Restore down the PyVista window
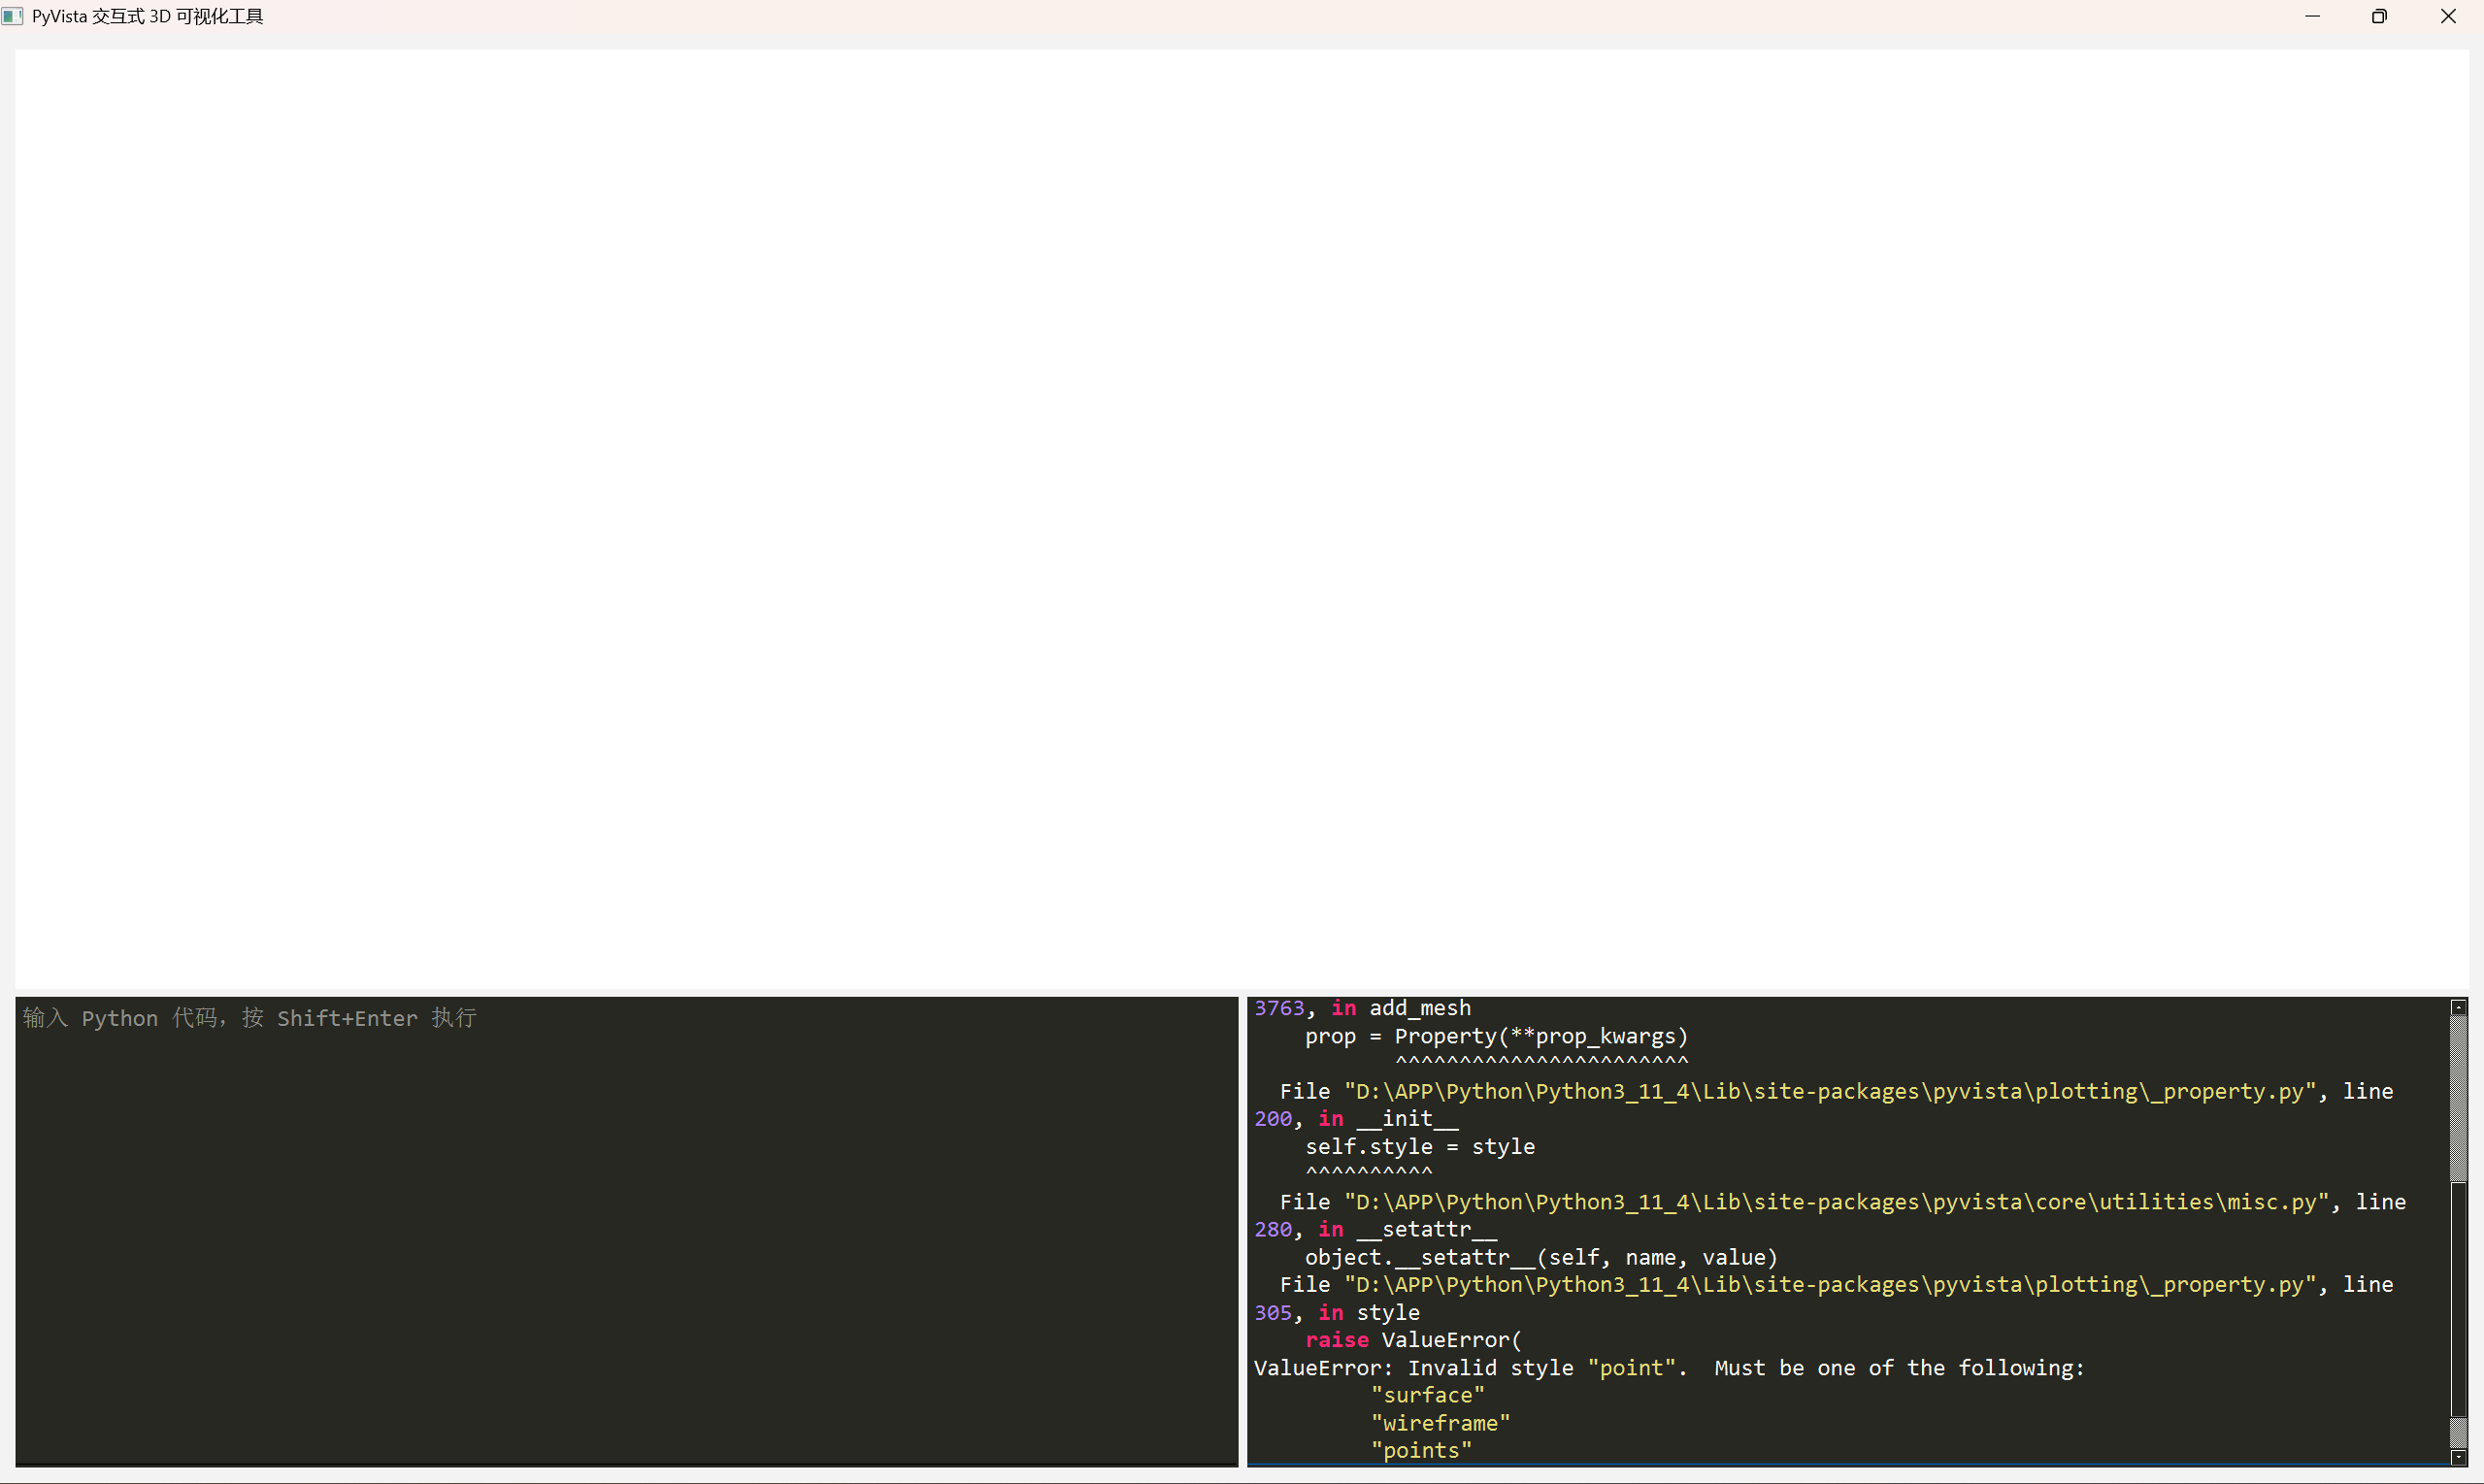 2379,16
